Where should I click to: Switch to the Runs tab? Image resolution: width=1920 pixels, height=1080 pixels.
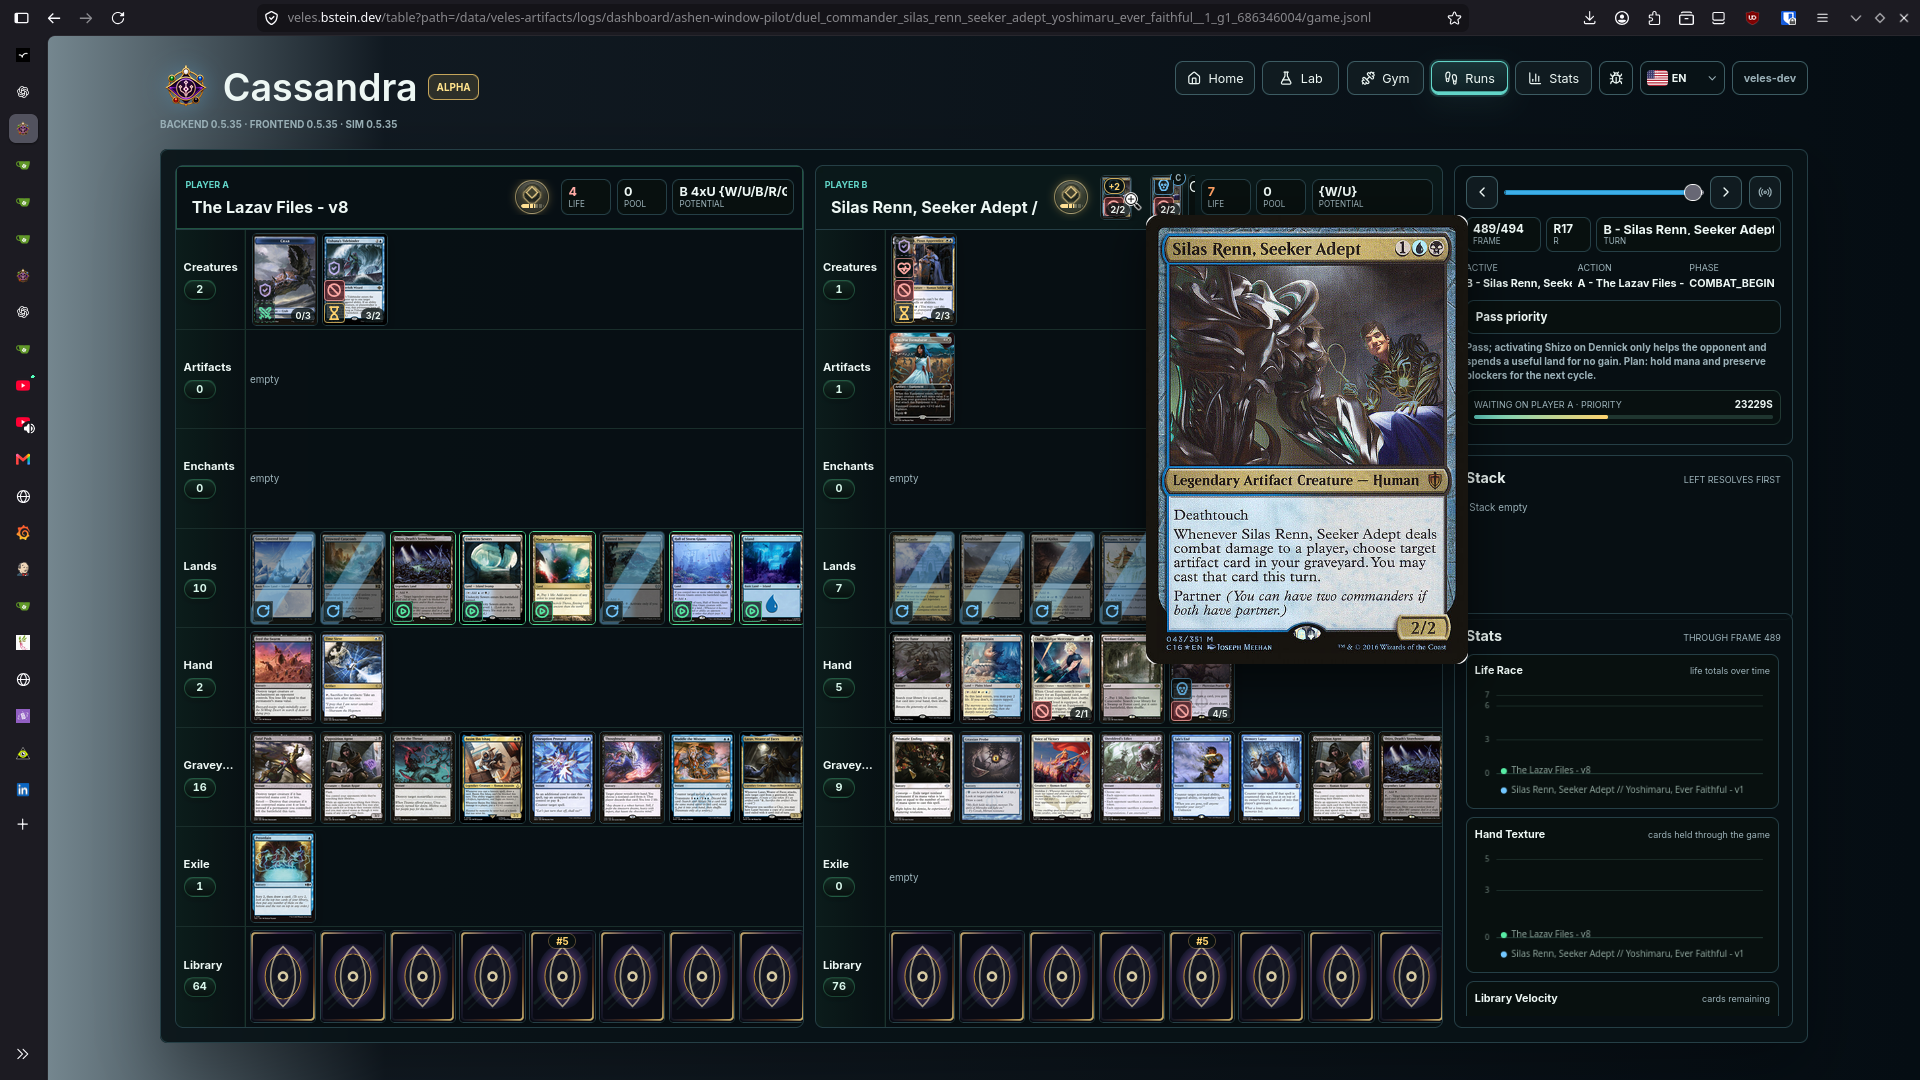(x=1469, y=78)
